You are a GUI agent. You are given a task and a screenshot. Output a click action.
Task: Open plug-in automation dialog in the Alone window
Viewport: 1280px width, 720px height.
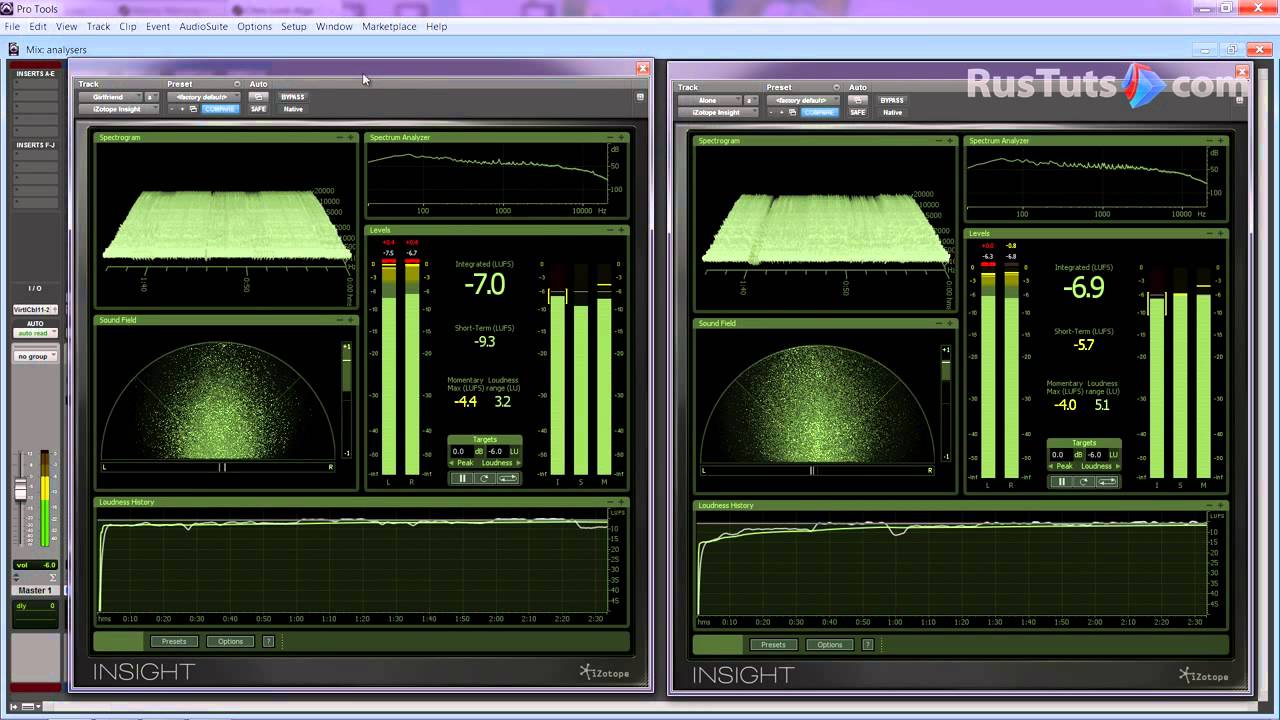[x=858, y=101]
